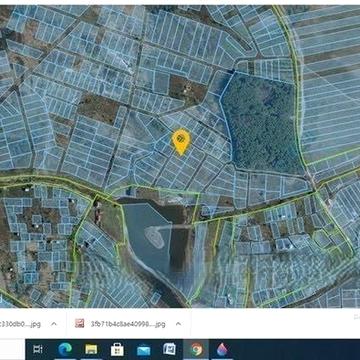The width and height of the screenshot is (360, 360).
Task: Open Microsoft Store from the taskbar
Action: point(117,349)
